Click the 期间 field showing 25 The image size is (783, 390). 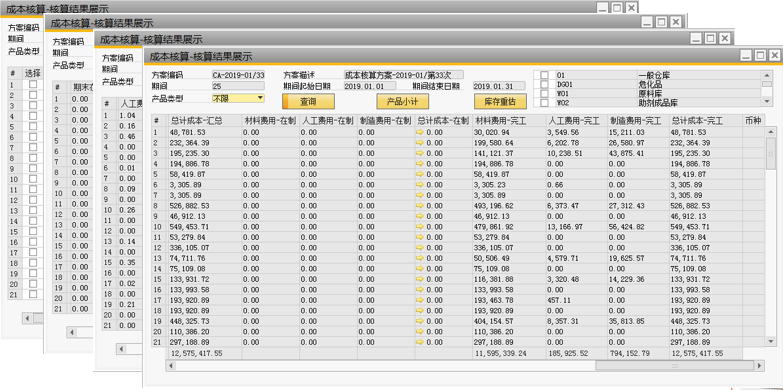click(x=238, y=86)
